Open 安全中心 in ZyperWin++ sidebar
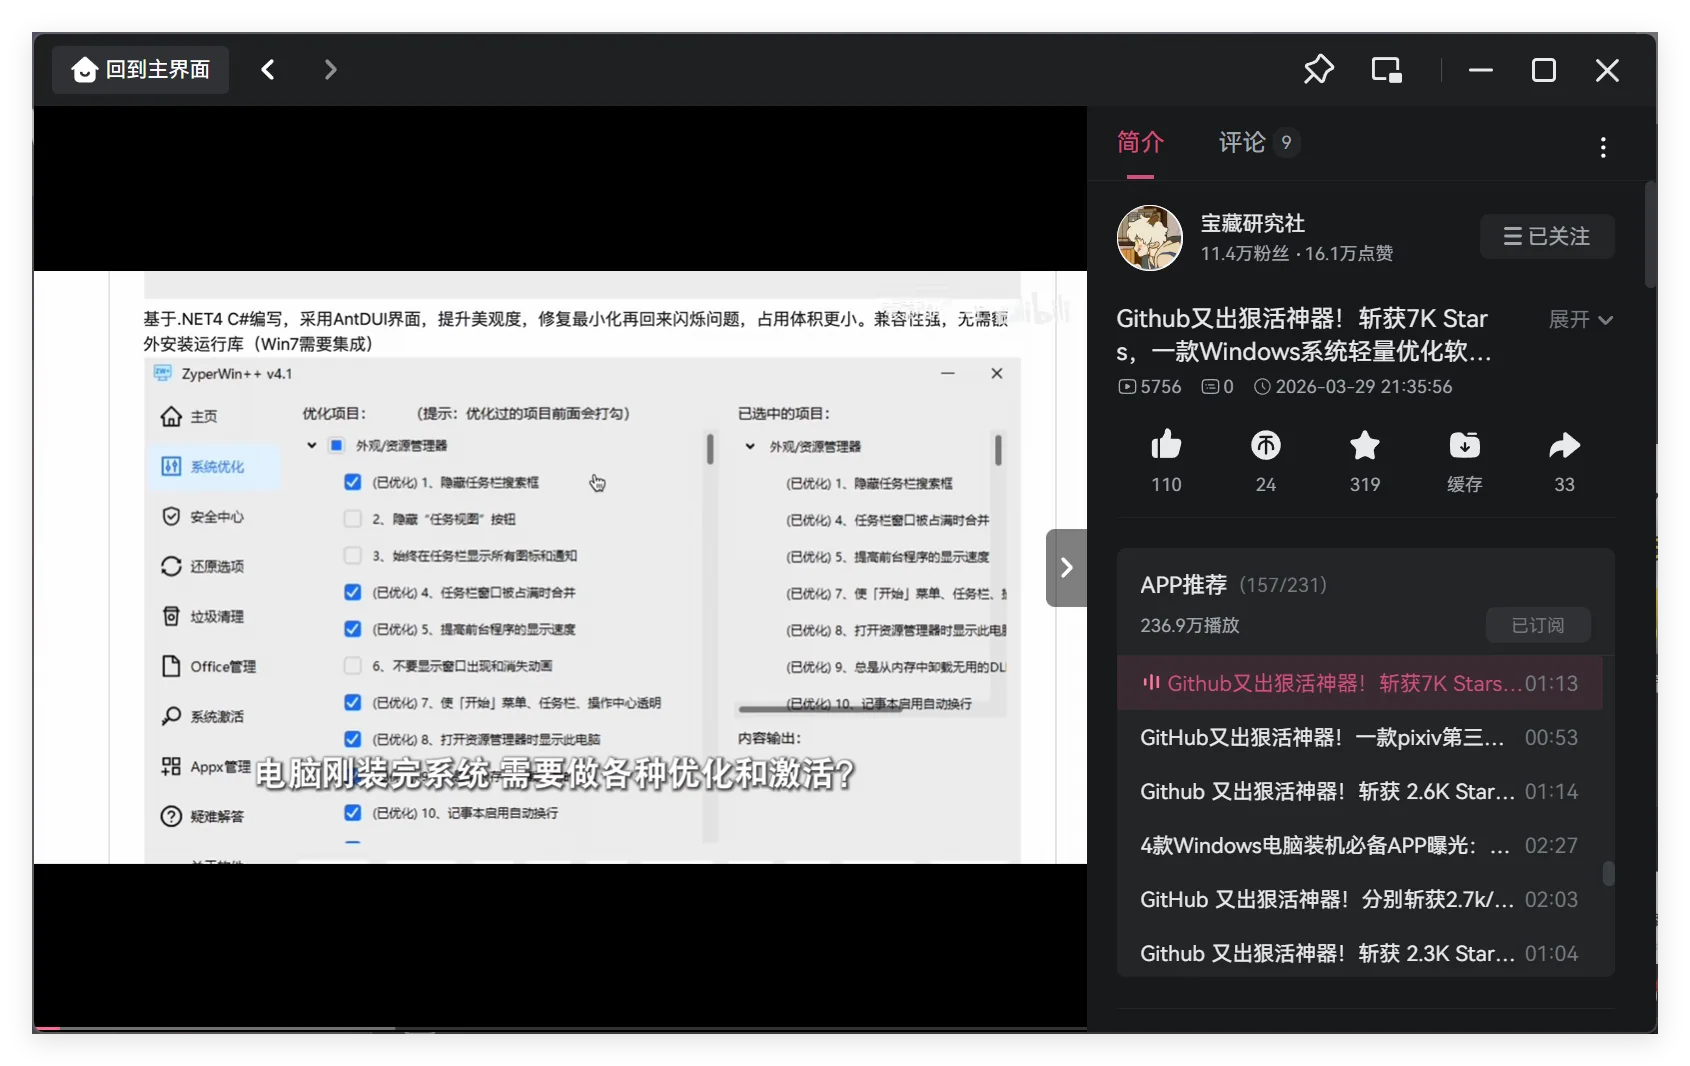 tap(203, 517)
